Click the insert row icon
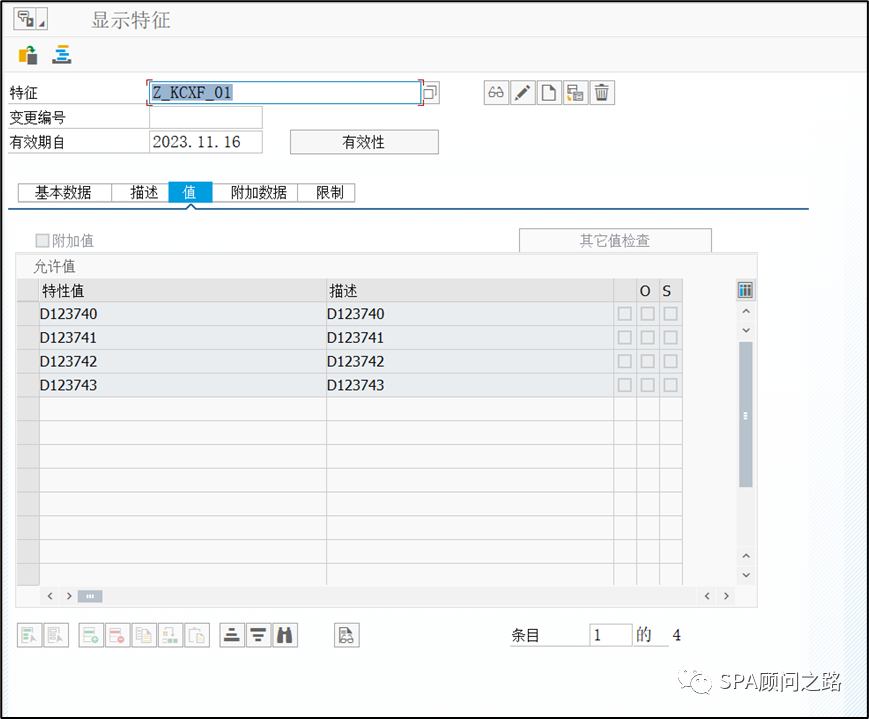This screenshot has width=869, height=719. pyautogui.click(x=91, y=635)
